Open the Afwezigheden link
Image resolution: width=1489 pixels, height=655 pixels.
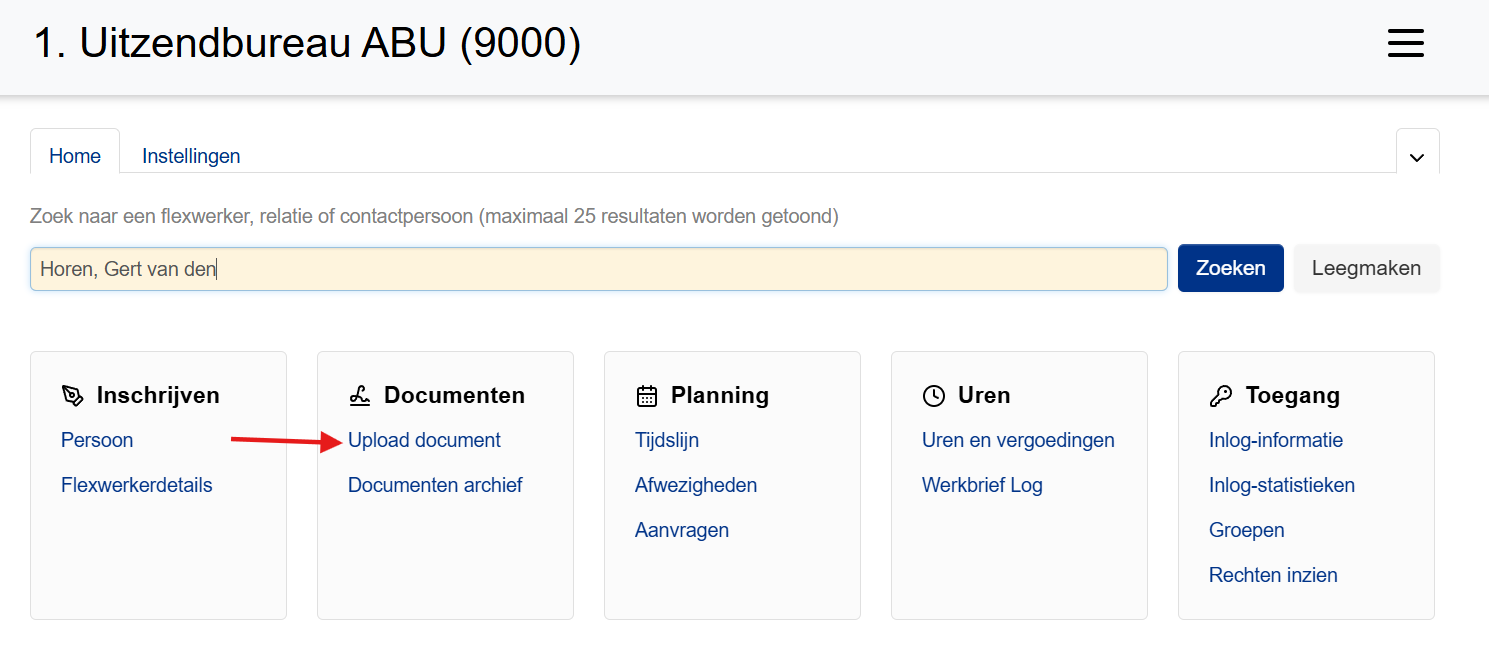pyautogui.click(x=696, y=485)
